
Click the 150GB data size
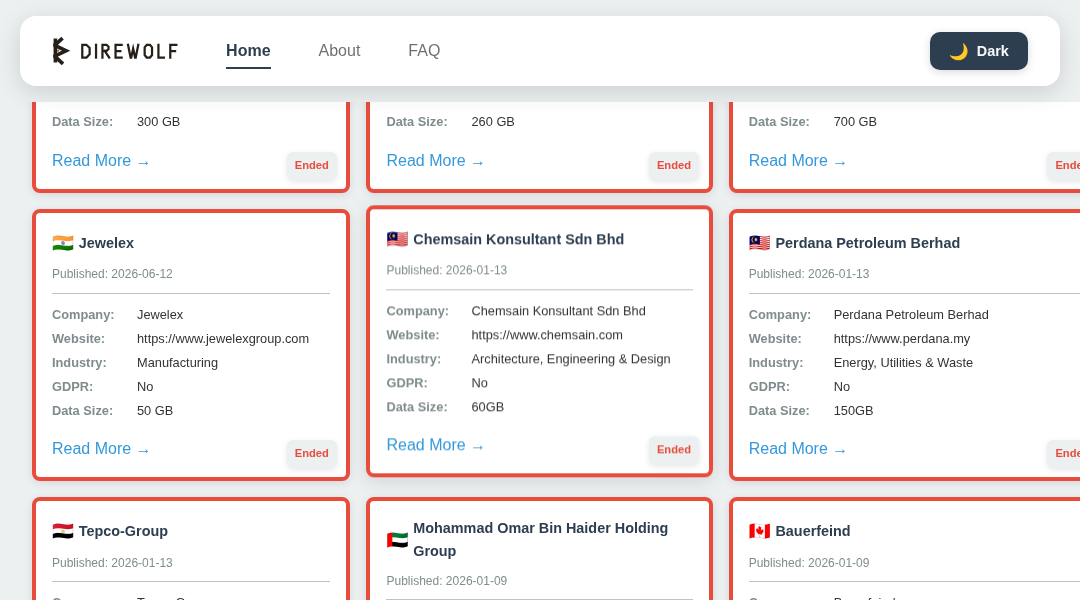coord(853,411)
